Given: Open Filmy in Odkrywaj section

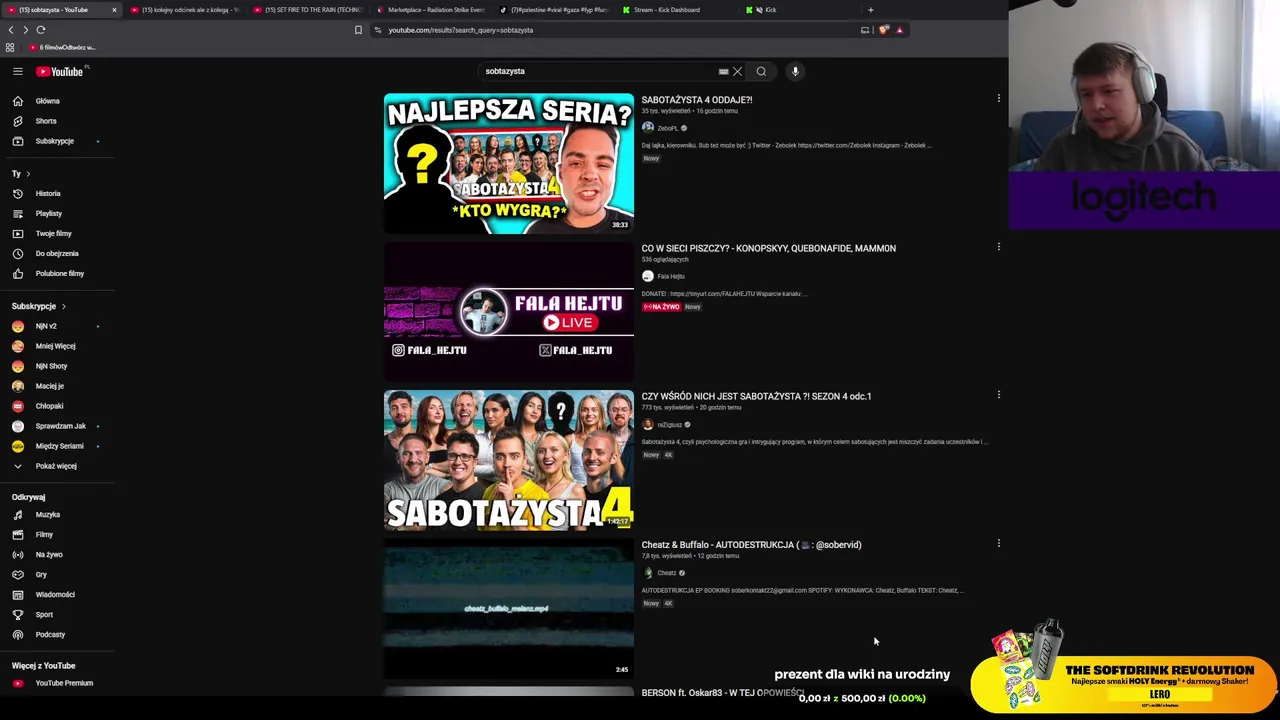Looking at the screenshot, I should point(44,534).
